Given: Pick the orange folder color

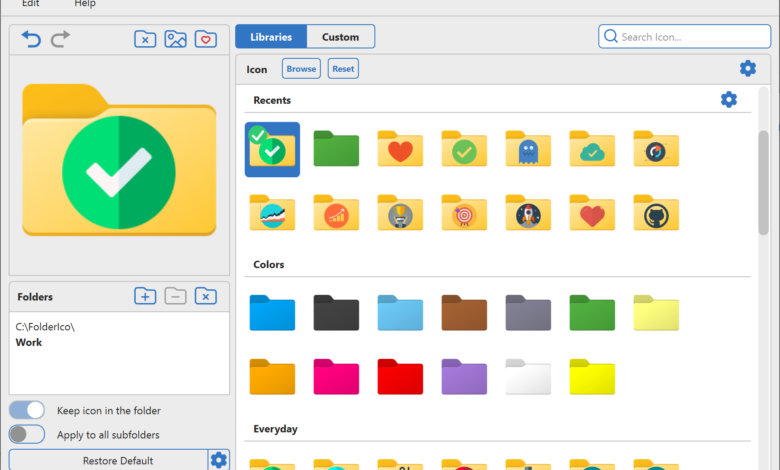Looking at the screenshot, I should click(x=272, y=377).
